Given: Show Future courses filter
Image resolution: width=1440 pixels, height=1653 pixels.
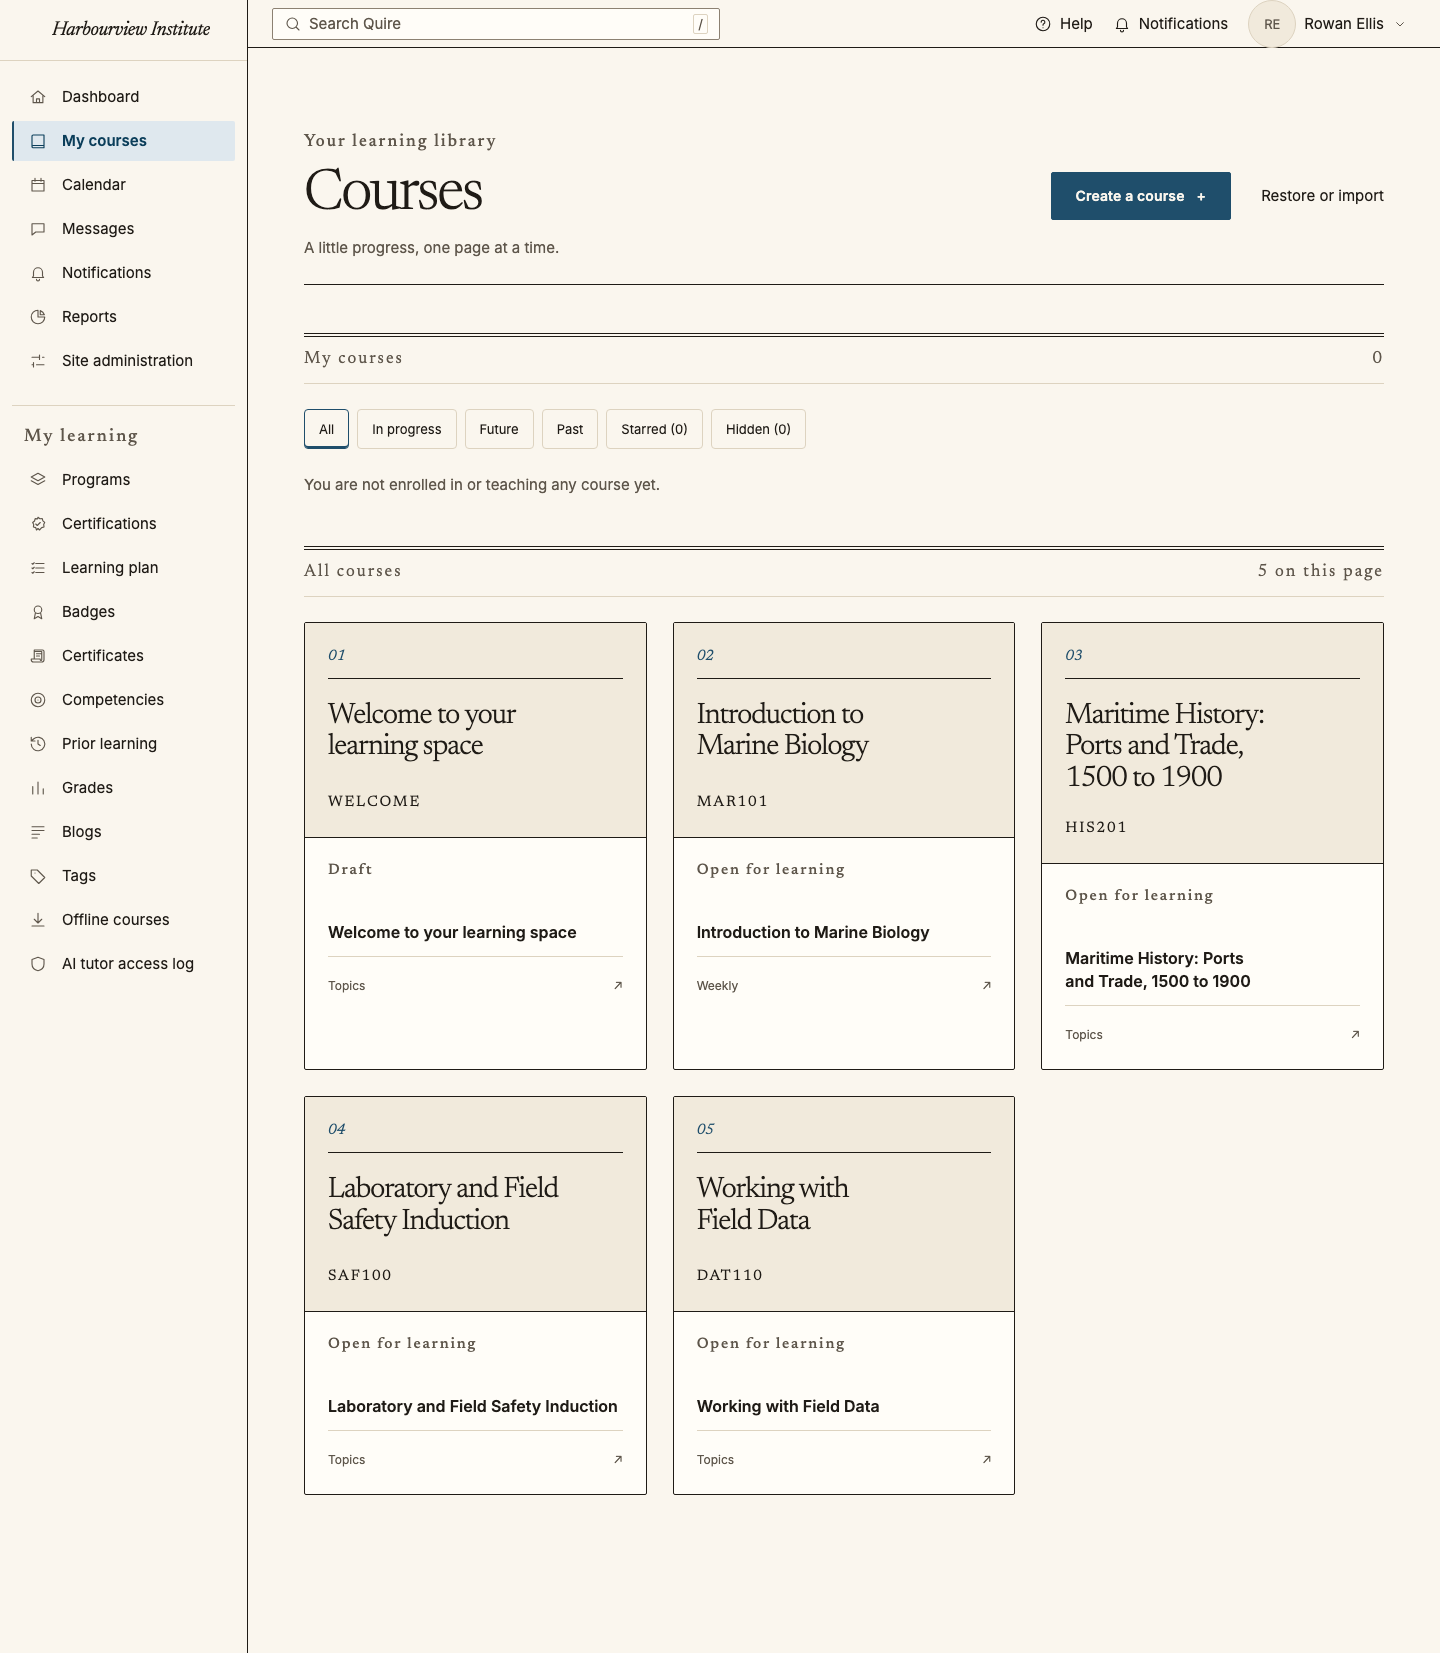Looking at the screenshot, I should coord(499,429).
